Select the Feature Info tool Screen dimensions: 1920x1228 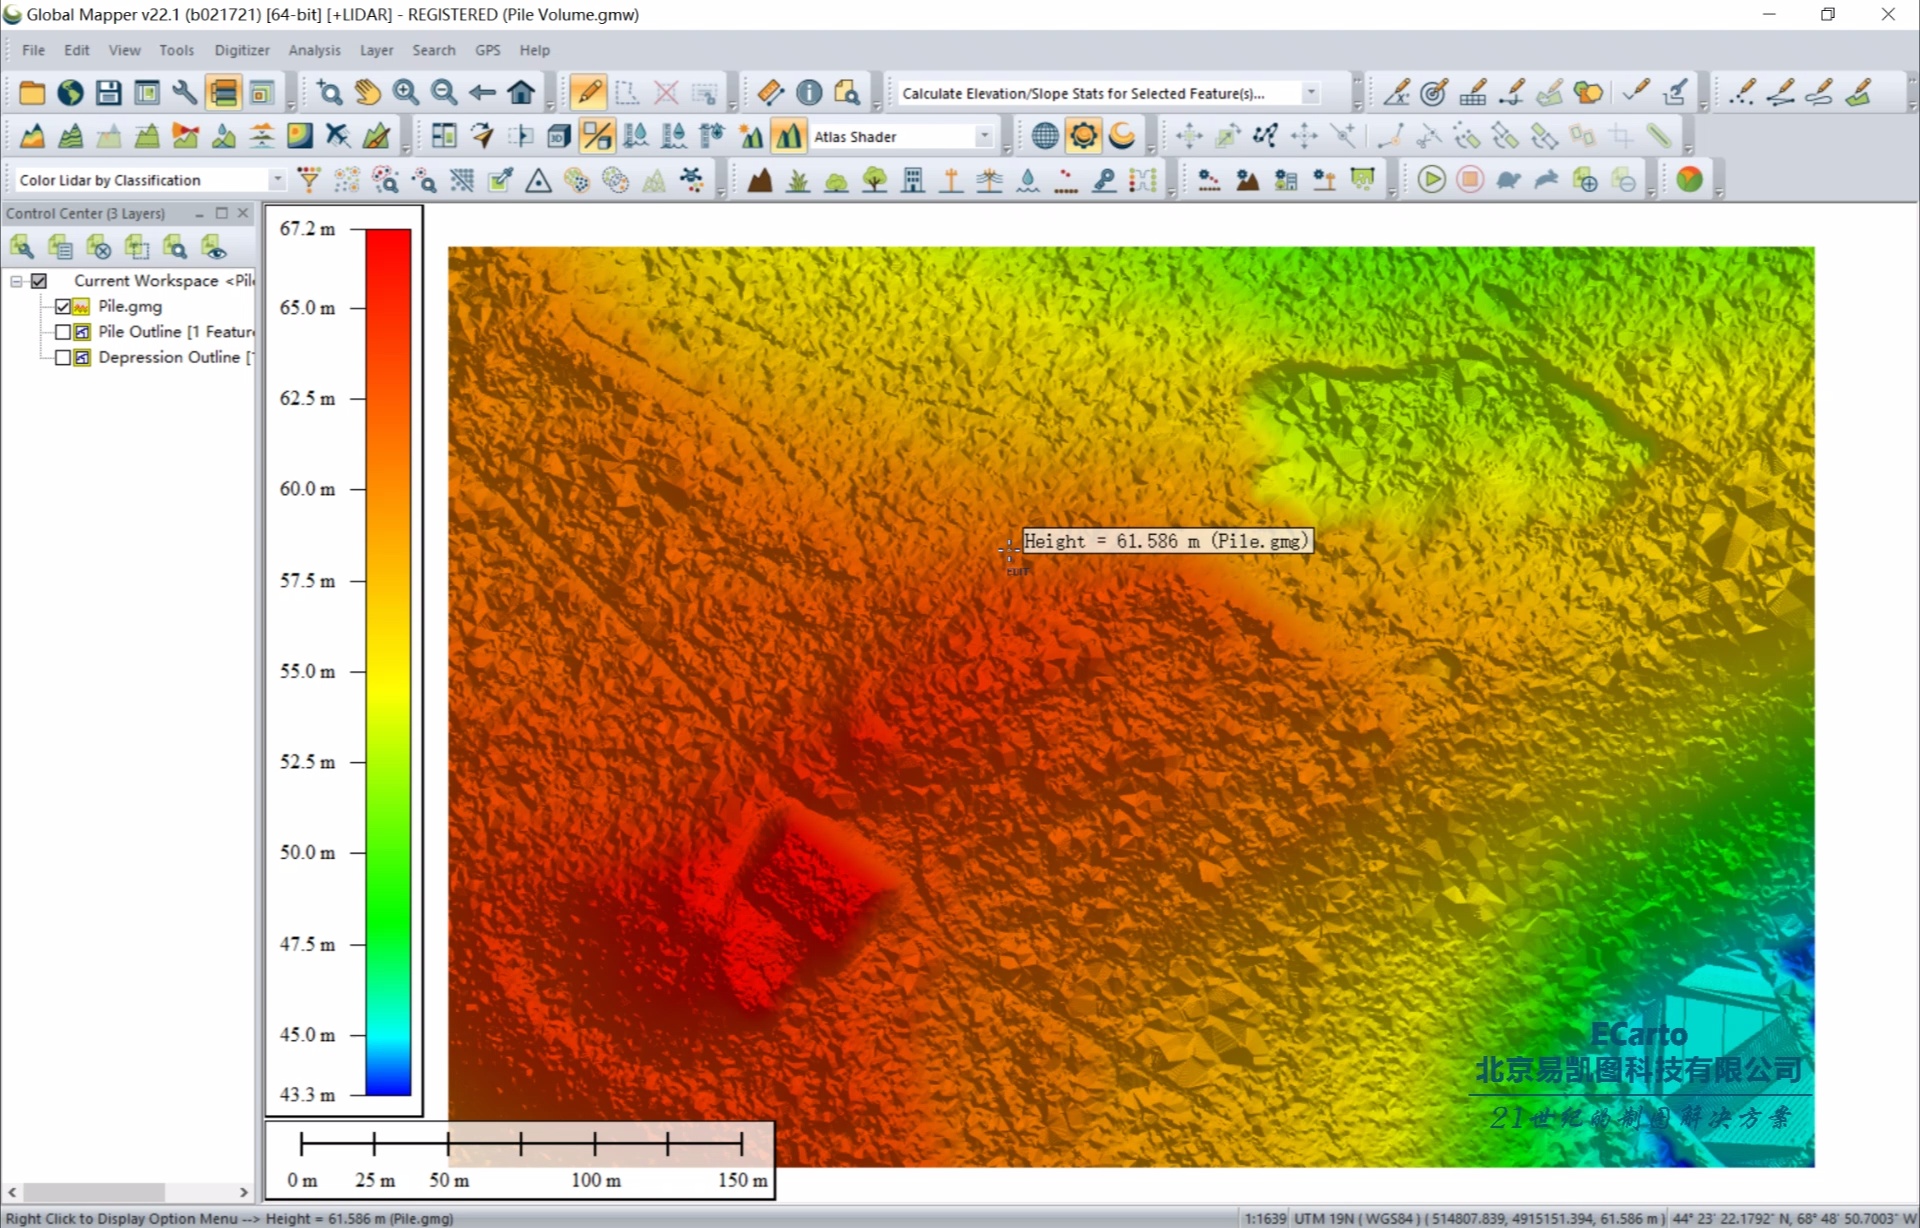809,93
